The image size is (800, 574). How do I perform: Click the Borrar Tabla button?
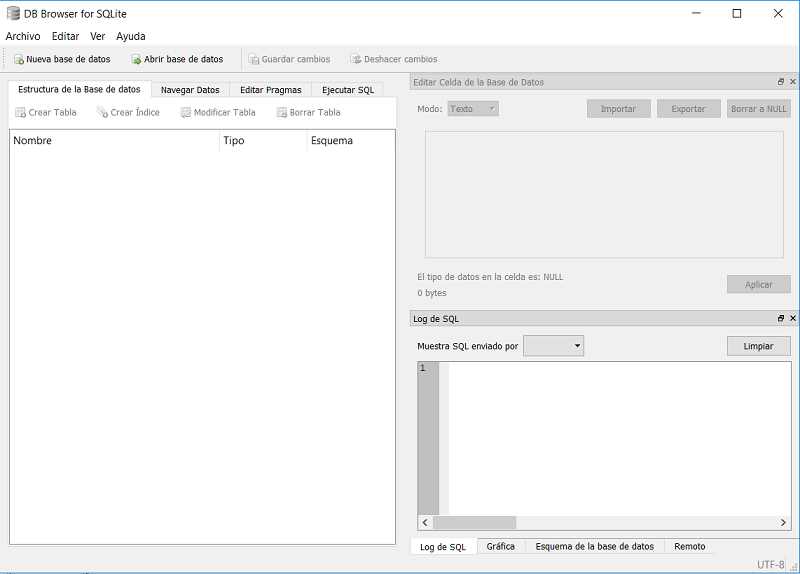tap(309, 112)
